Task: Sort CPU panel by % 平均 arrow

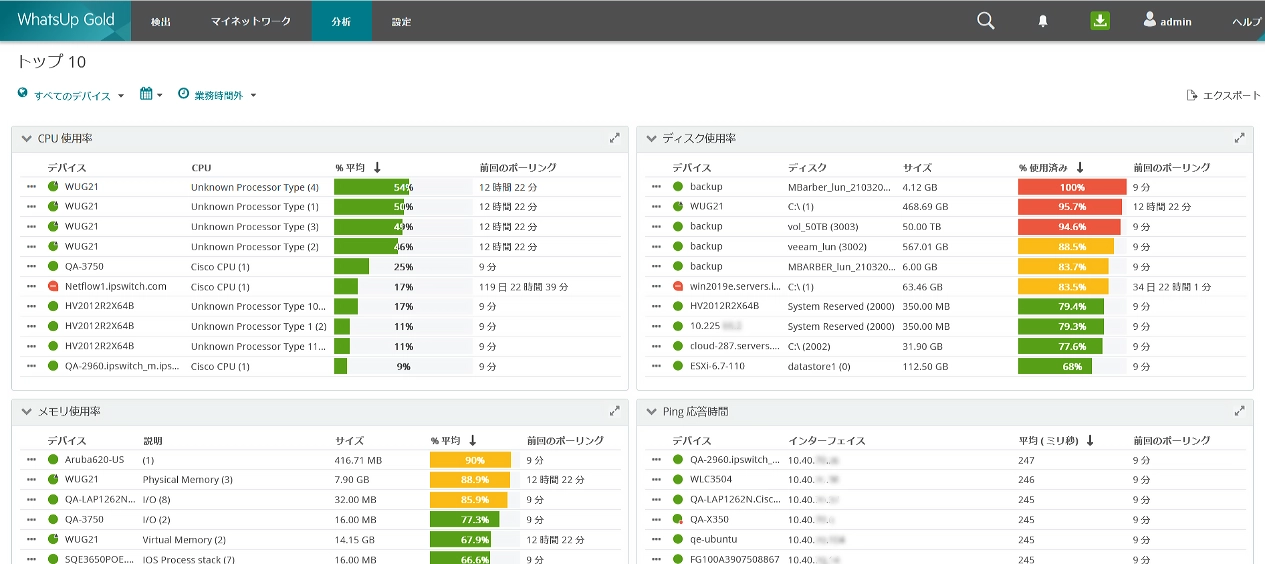Action: 378,168
